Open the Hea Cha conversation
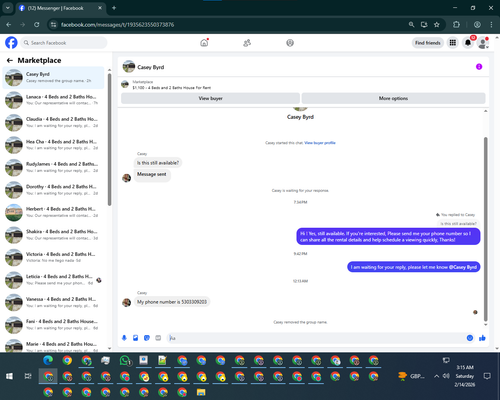The height and width of the screenshot is (400, 500). click(x=53, y=145)
